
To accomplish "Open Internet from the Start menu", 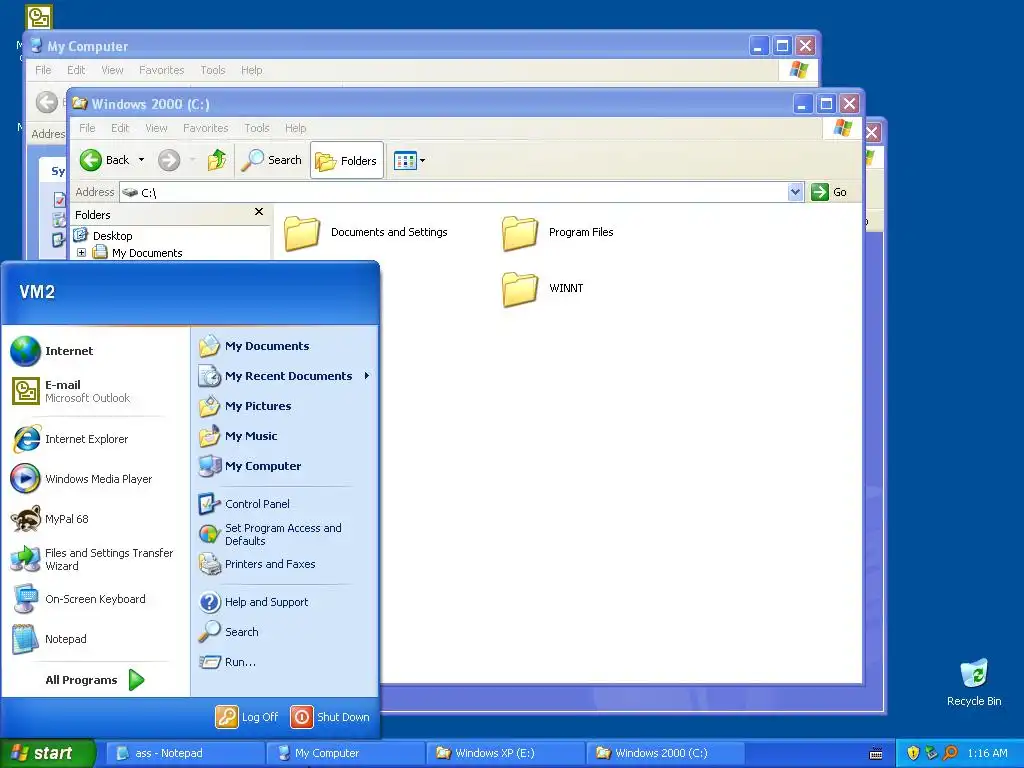I will (52, 351).
